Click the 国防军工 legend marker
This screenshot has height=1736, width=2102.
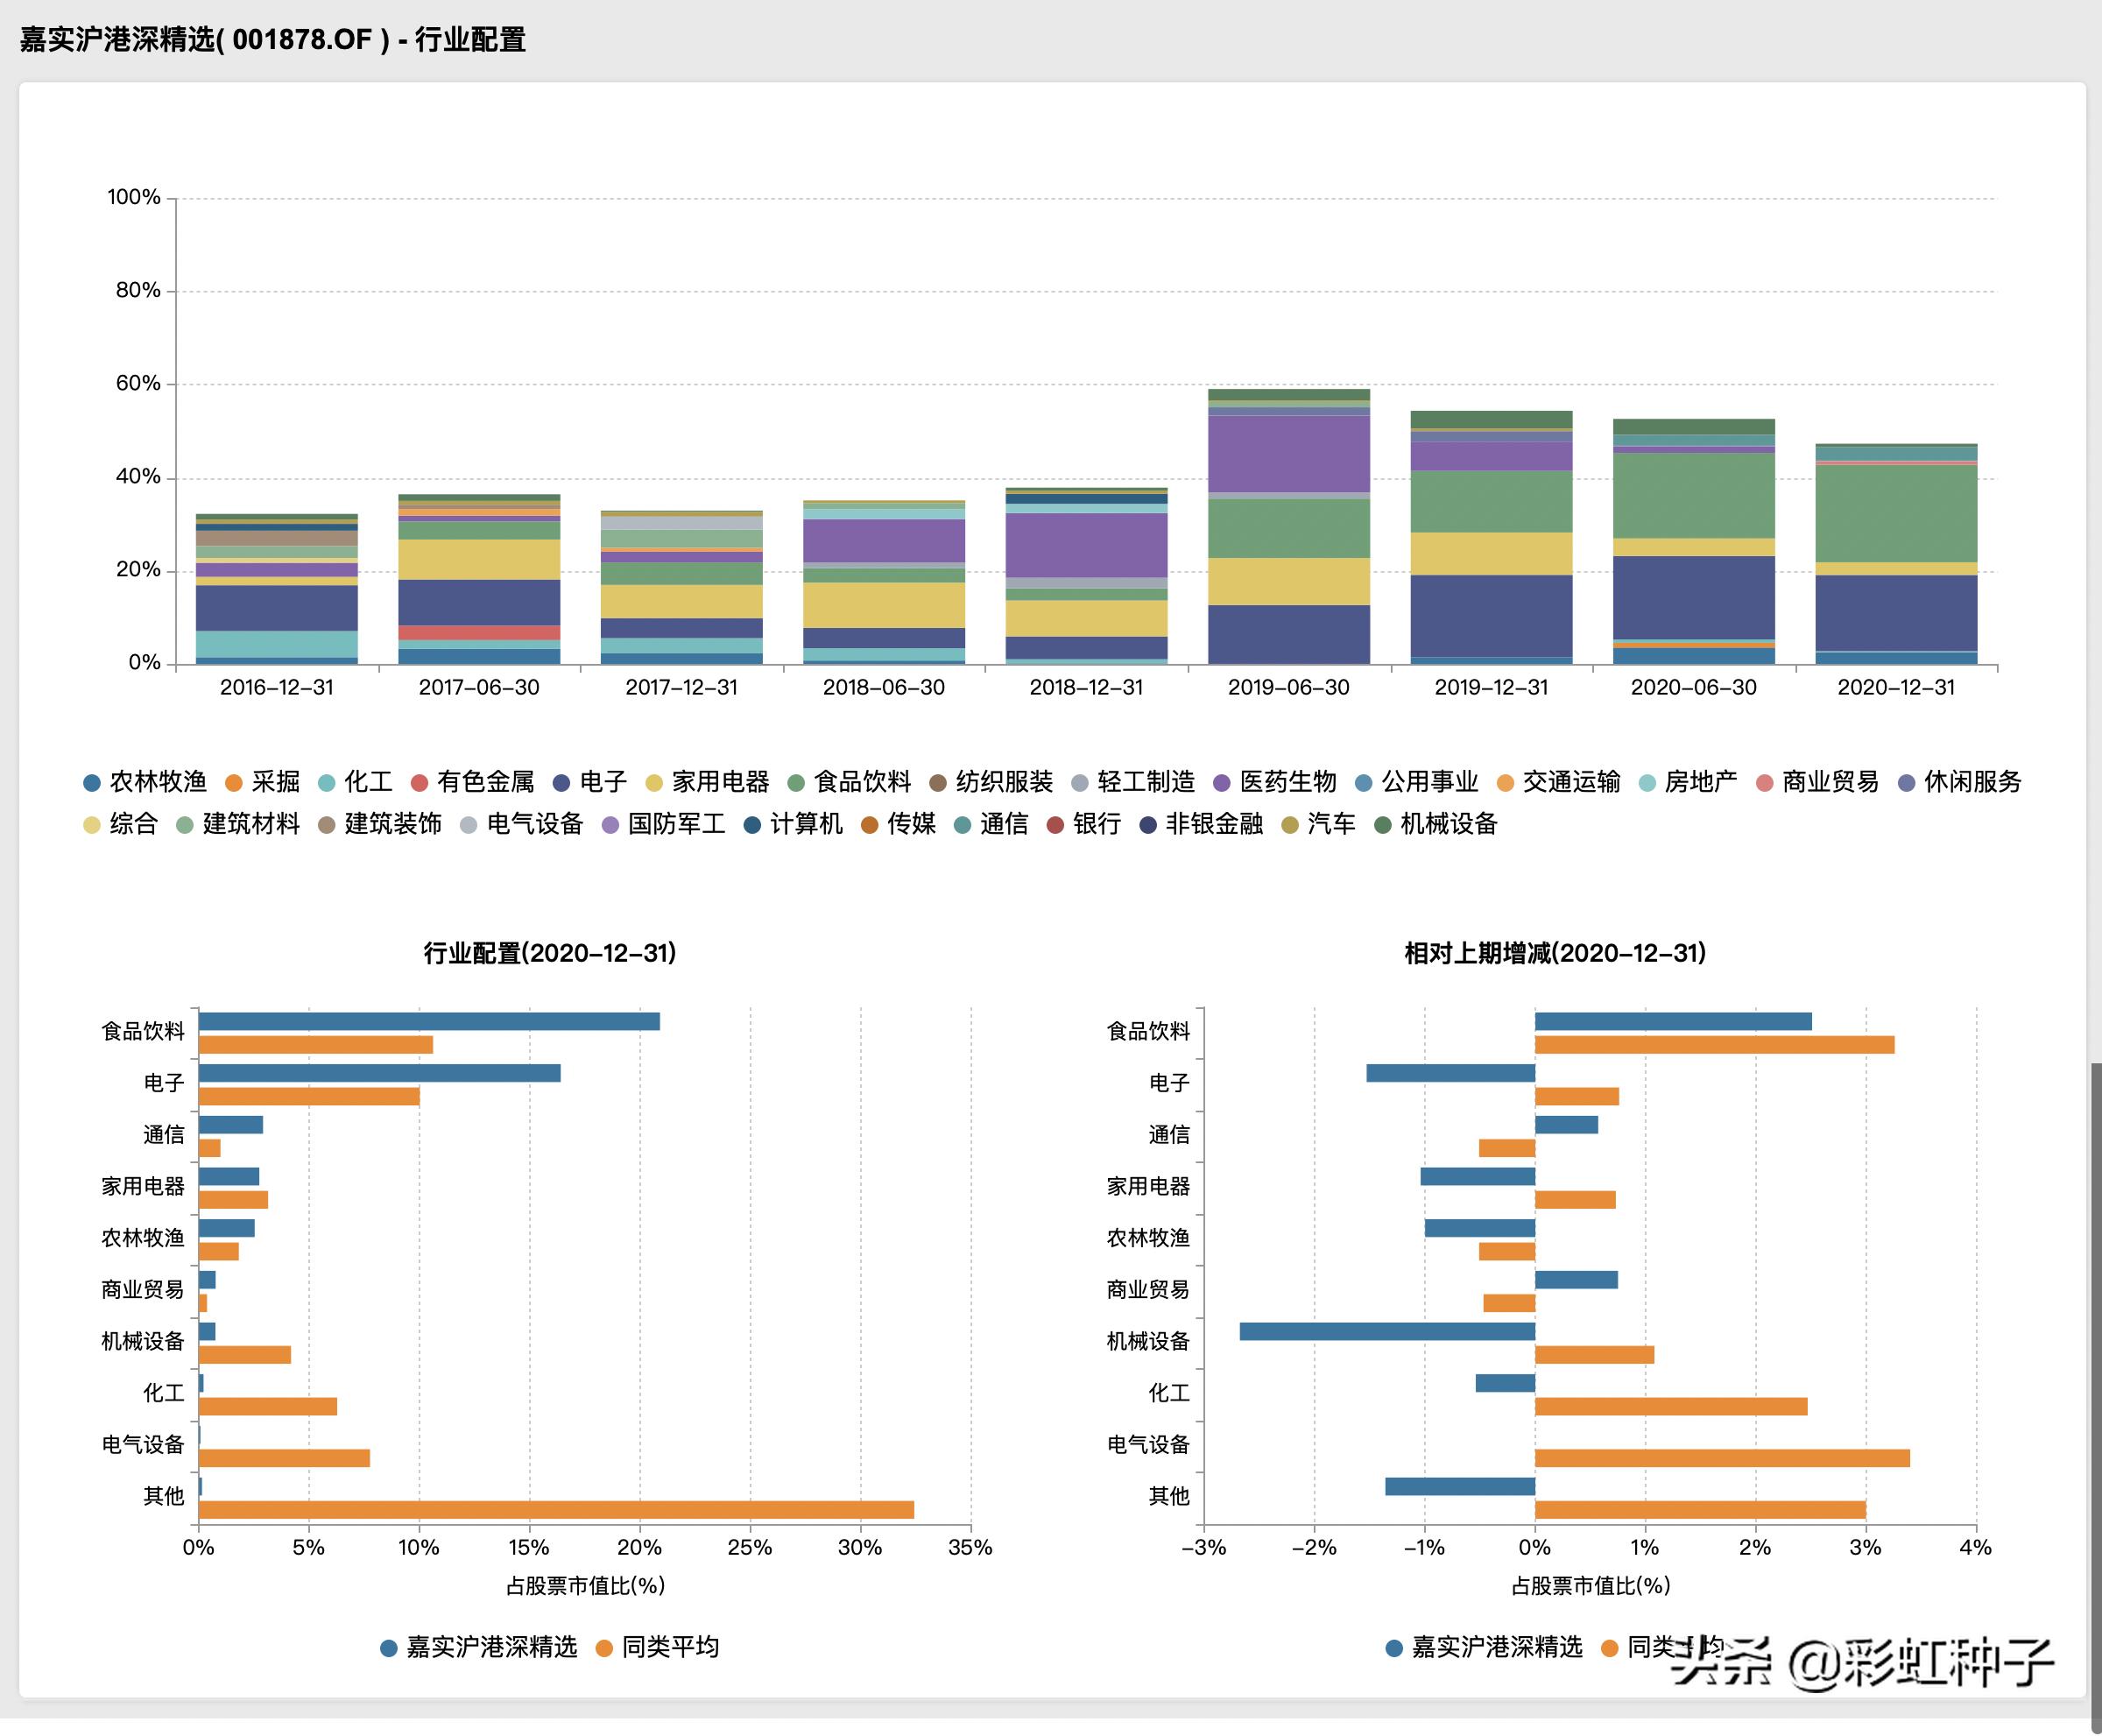tap(610, 825)
